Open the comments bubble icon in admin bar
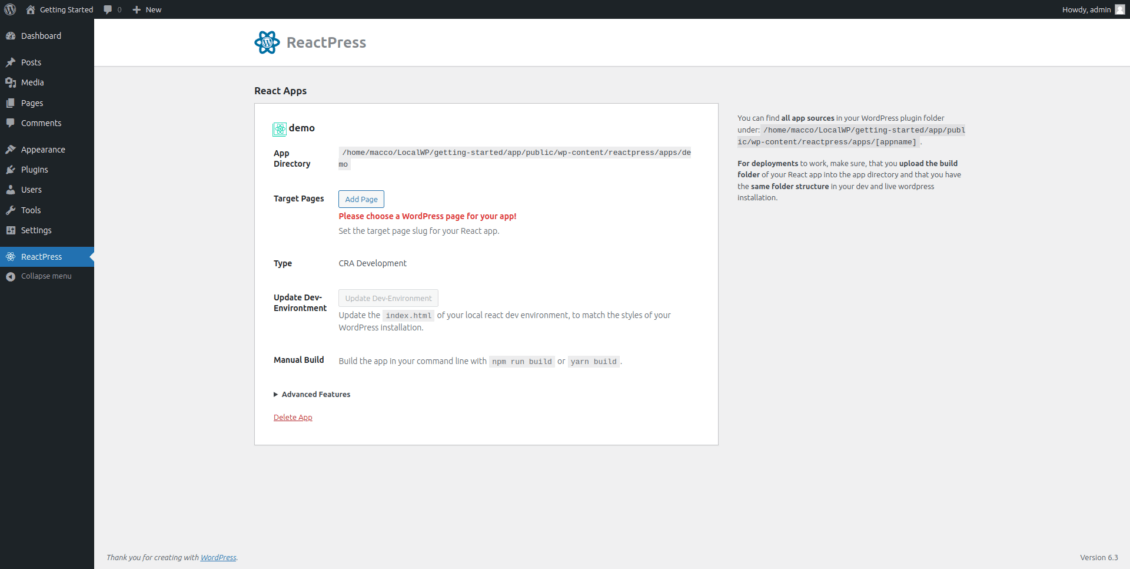 point(108,10)
